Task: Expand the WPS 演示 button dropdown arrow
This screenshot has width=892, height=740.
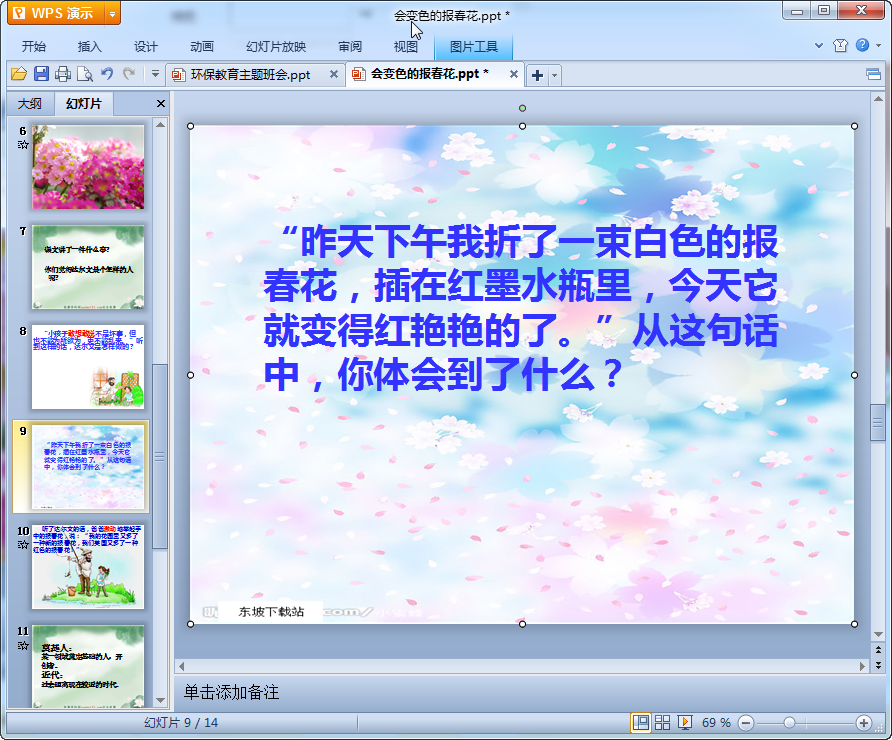Action: [x=113, y=14]
